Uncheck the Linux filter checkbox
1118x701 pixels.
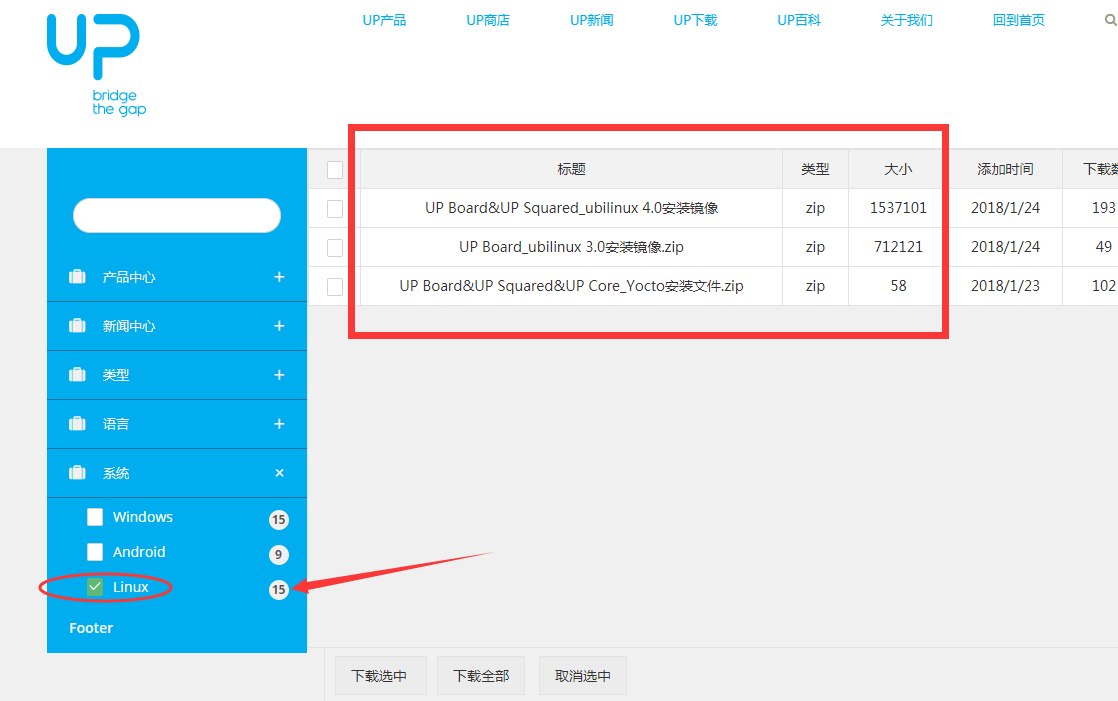point(95,587)
